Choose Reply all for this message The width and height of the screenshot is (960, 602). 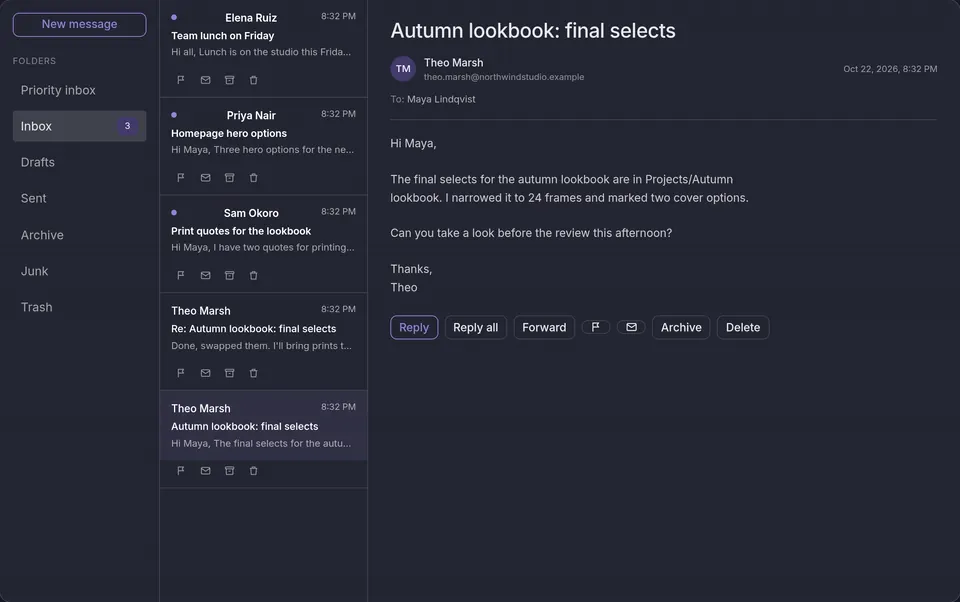pos(476,327)
